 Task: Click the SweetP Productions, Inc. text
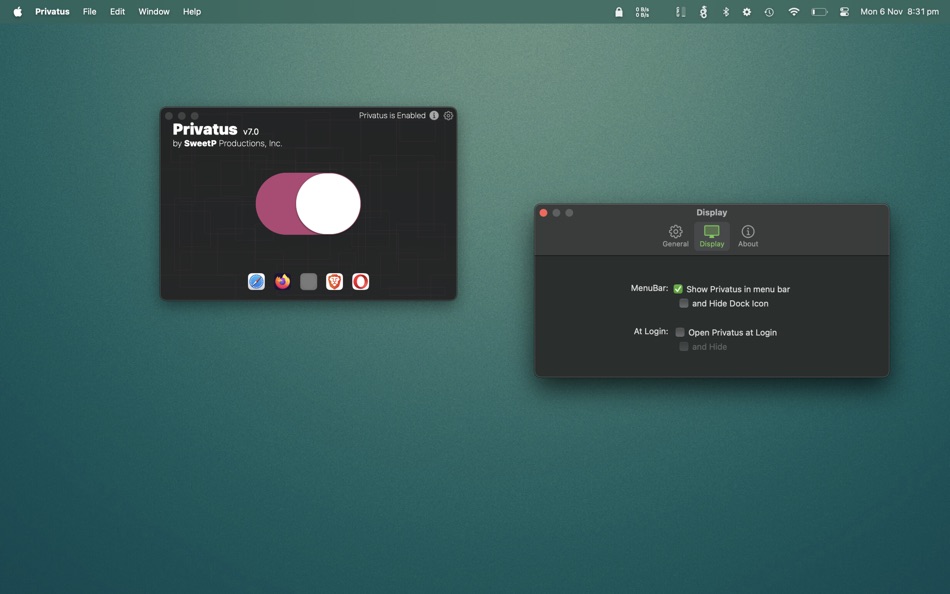(x=233, y=144)
